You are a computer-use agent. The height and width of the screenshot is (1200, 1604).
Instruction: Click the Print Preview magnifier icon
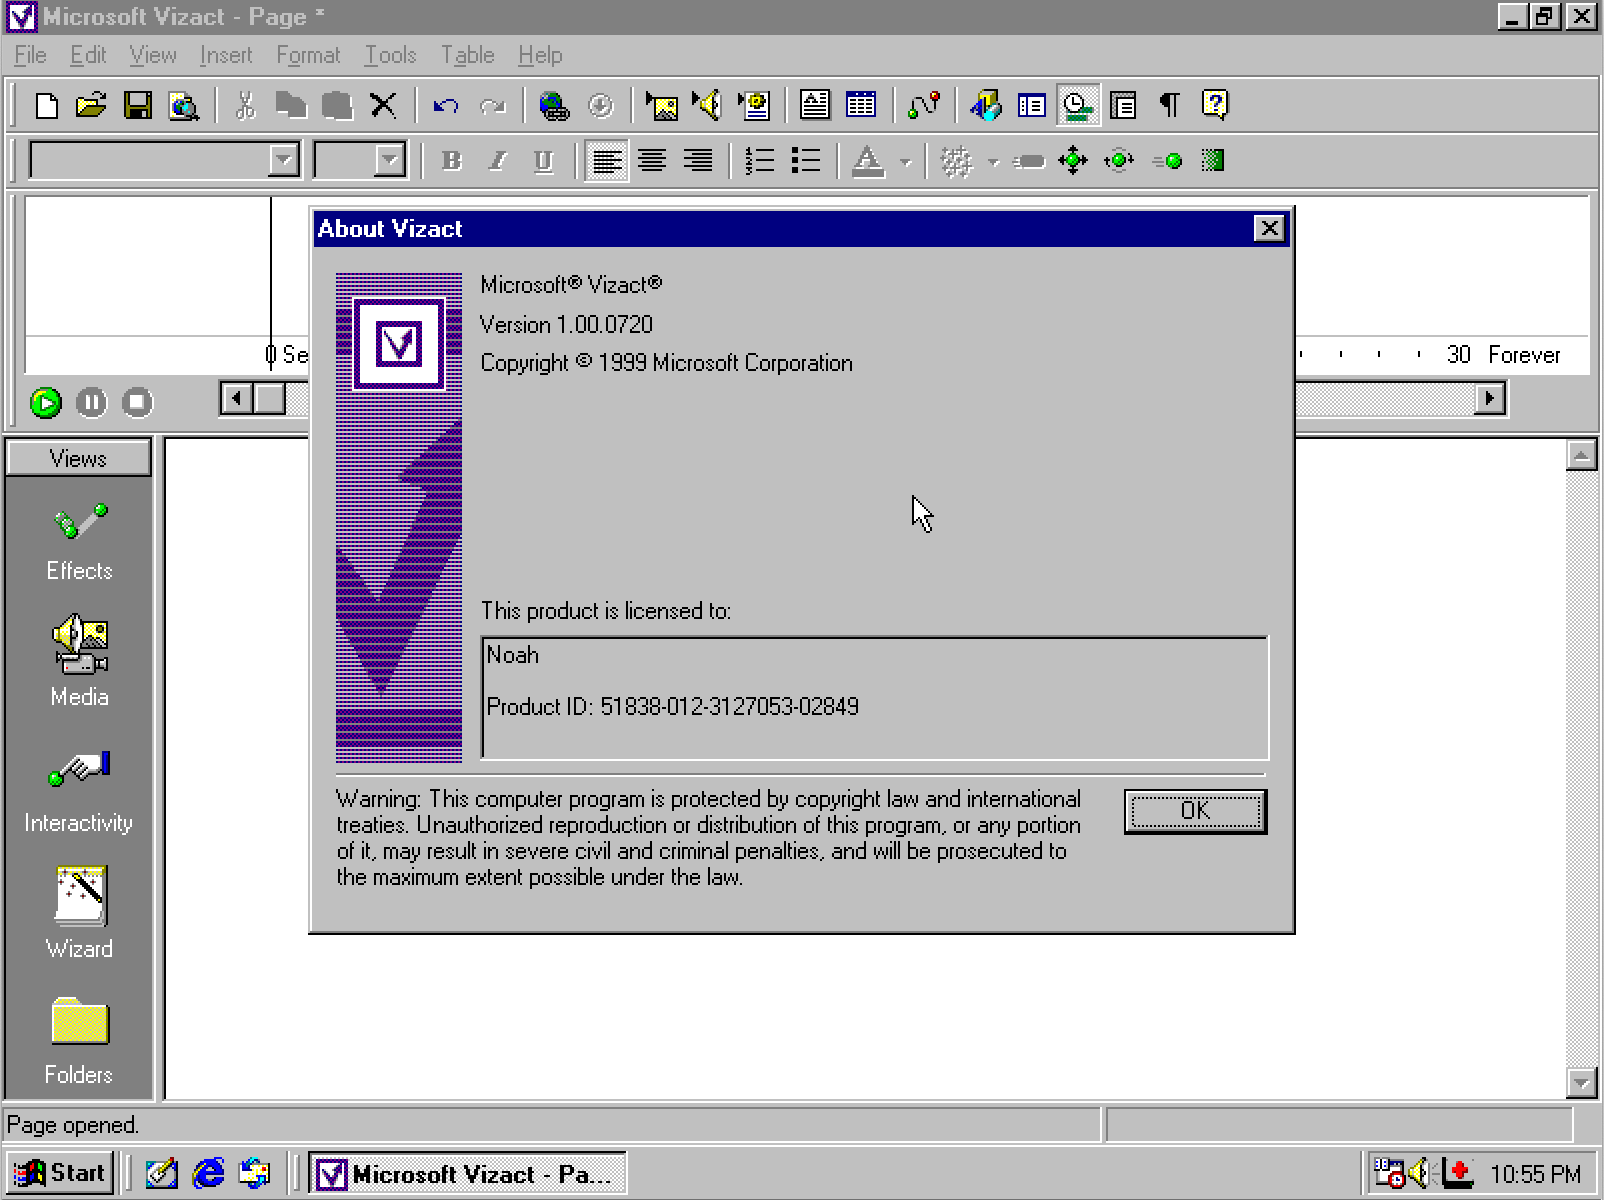183,105
